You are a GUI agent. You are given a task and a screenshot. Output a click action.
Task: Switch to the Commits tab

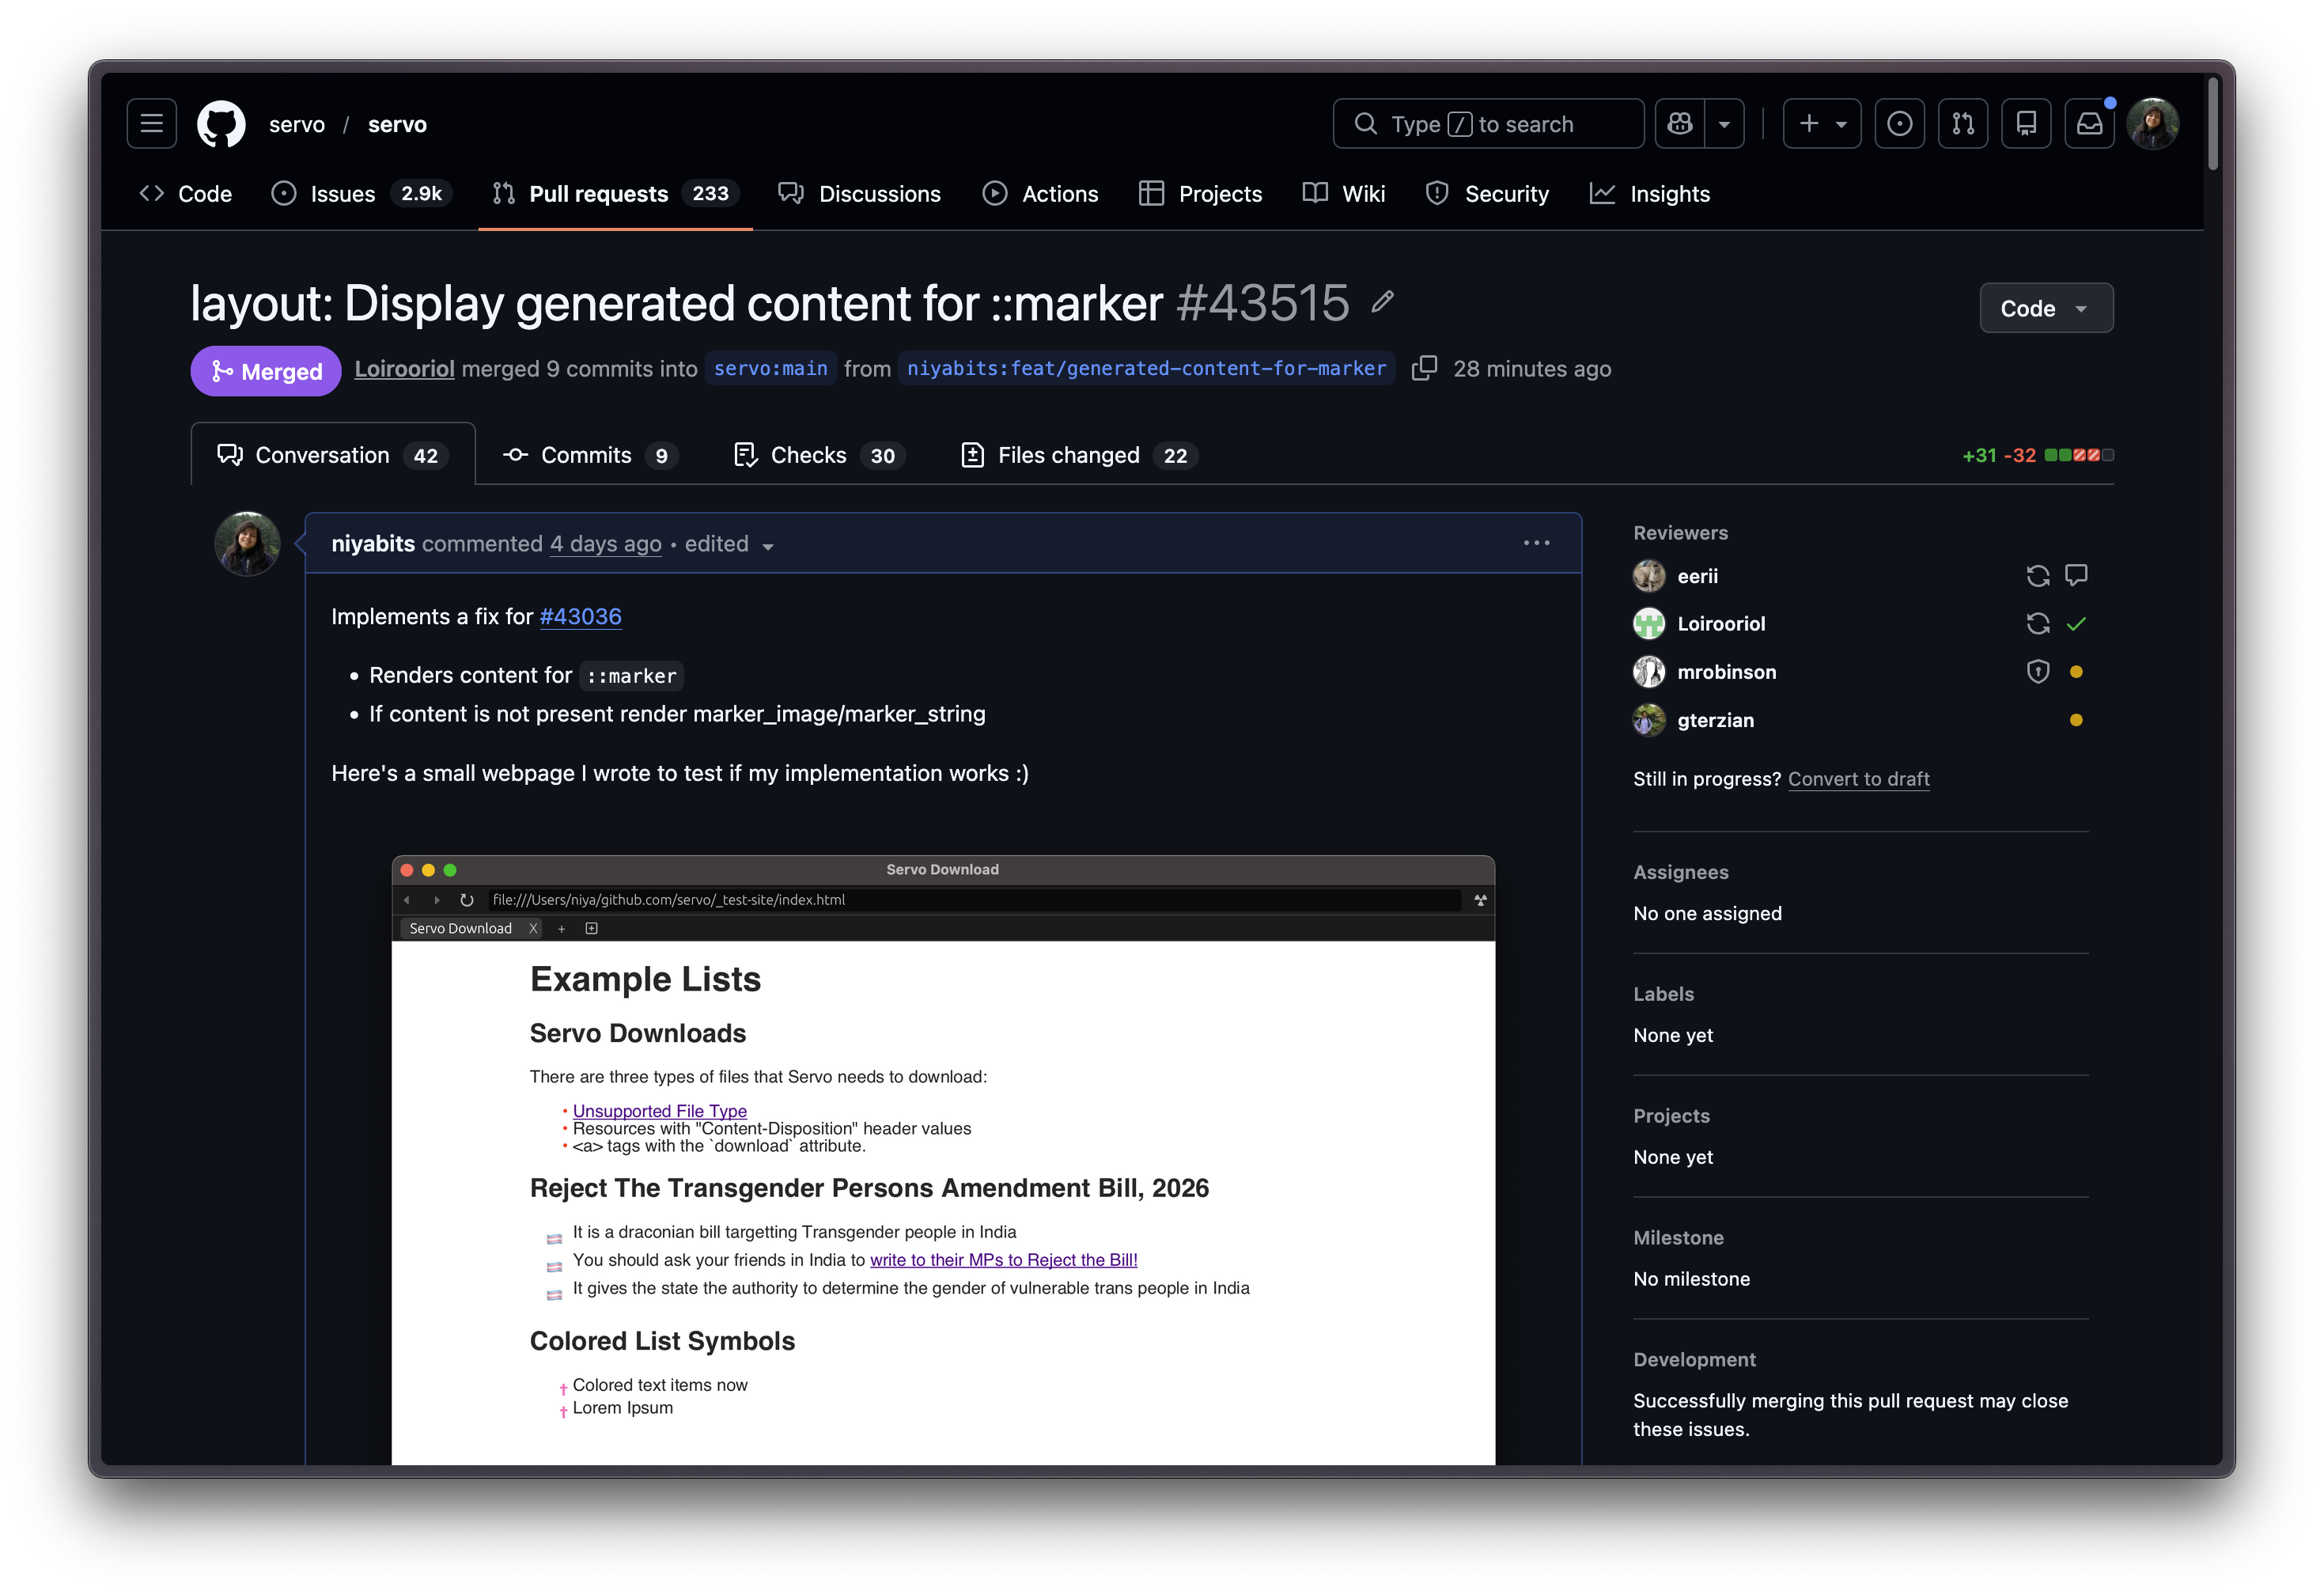coord(590,455)
